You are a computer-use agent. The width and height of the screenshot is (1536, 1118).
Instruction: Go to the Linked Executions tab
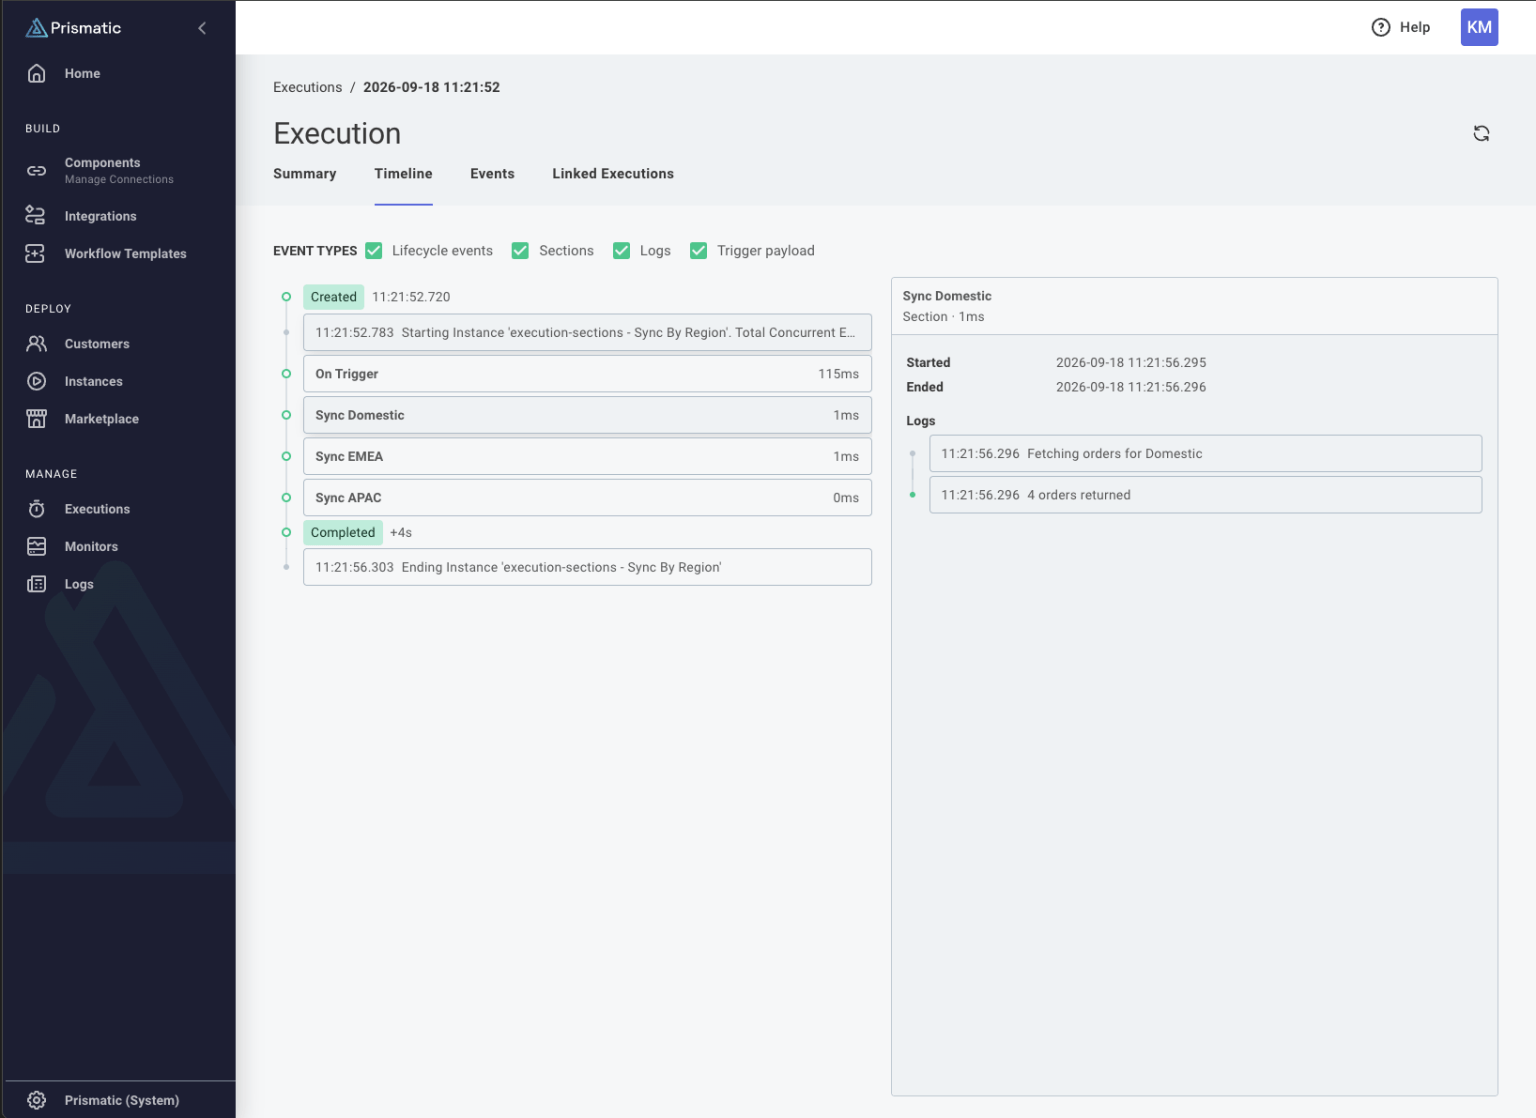point(613,174)
